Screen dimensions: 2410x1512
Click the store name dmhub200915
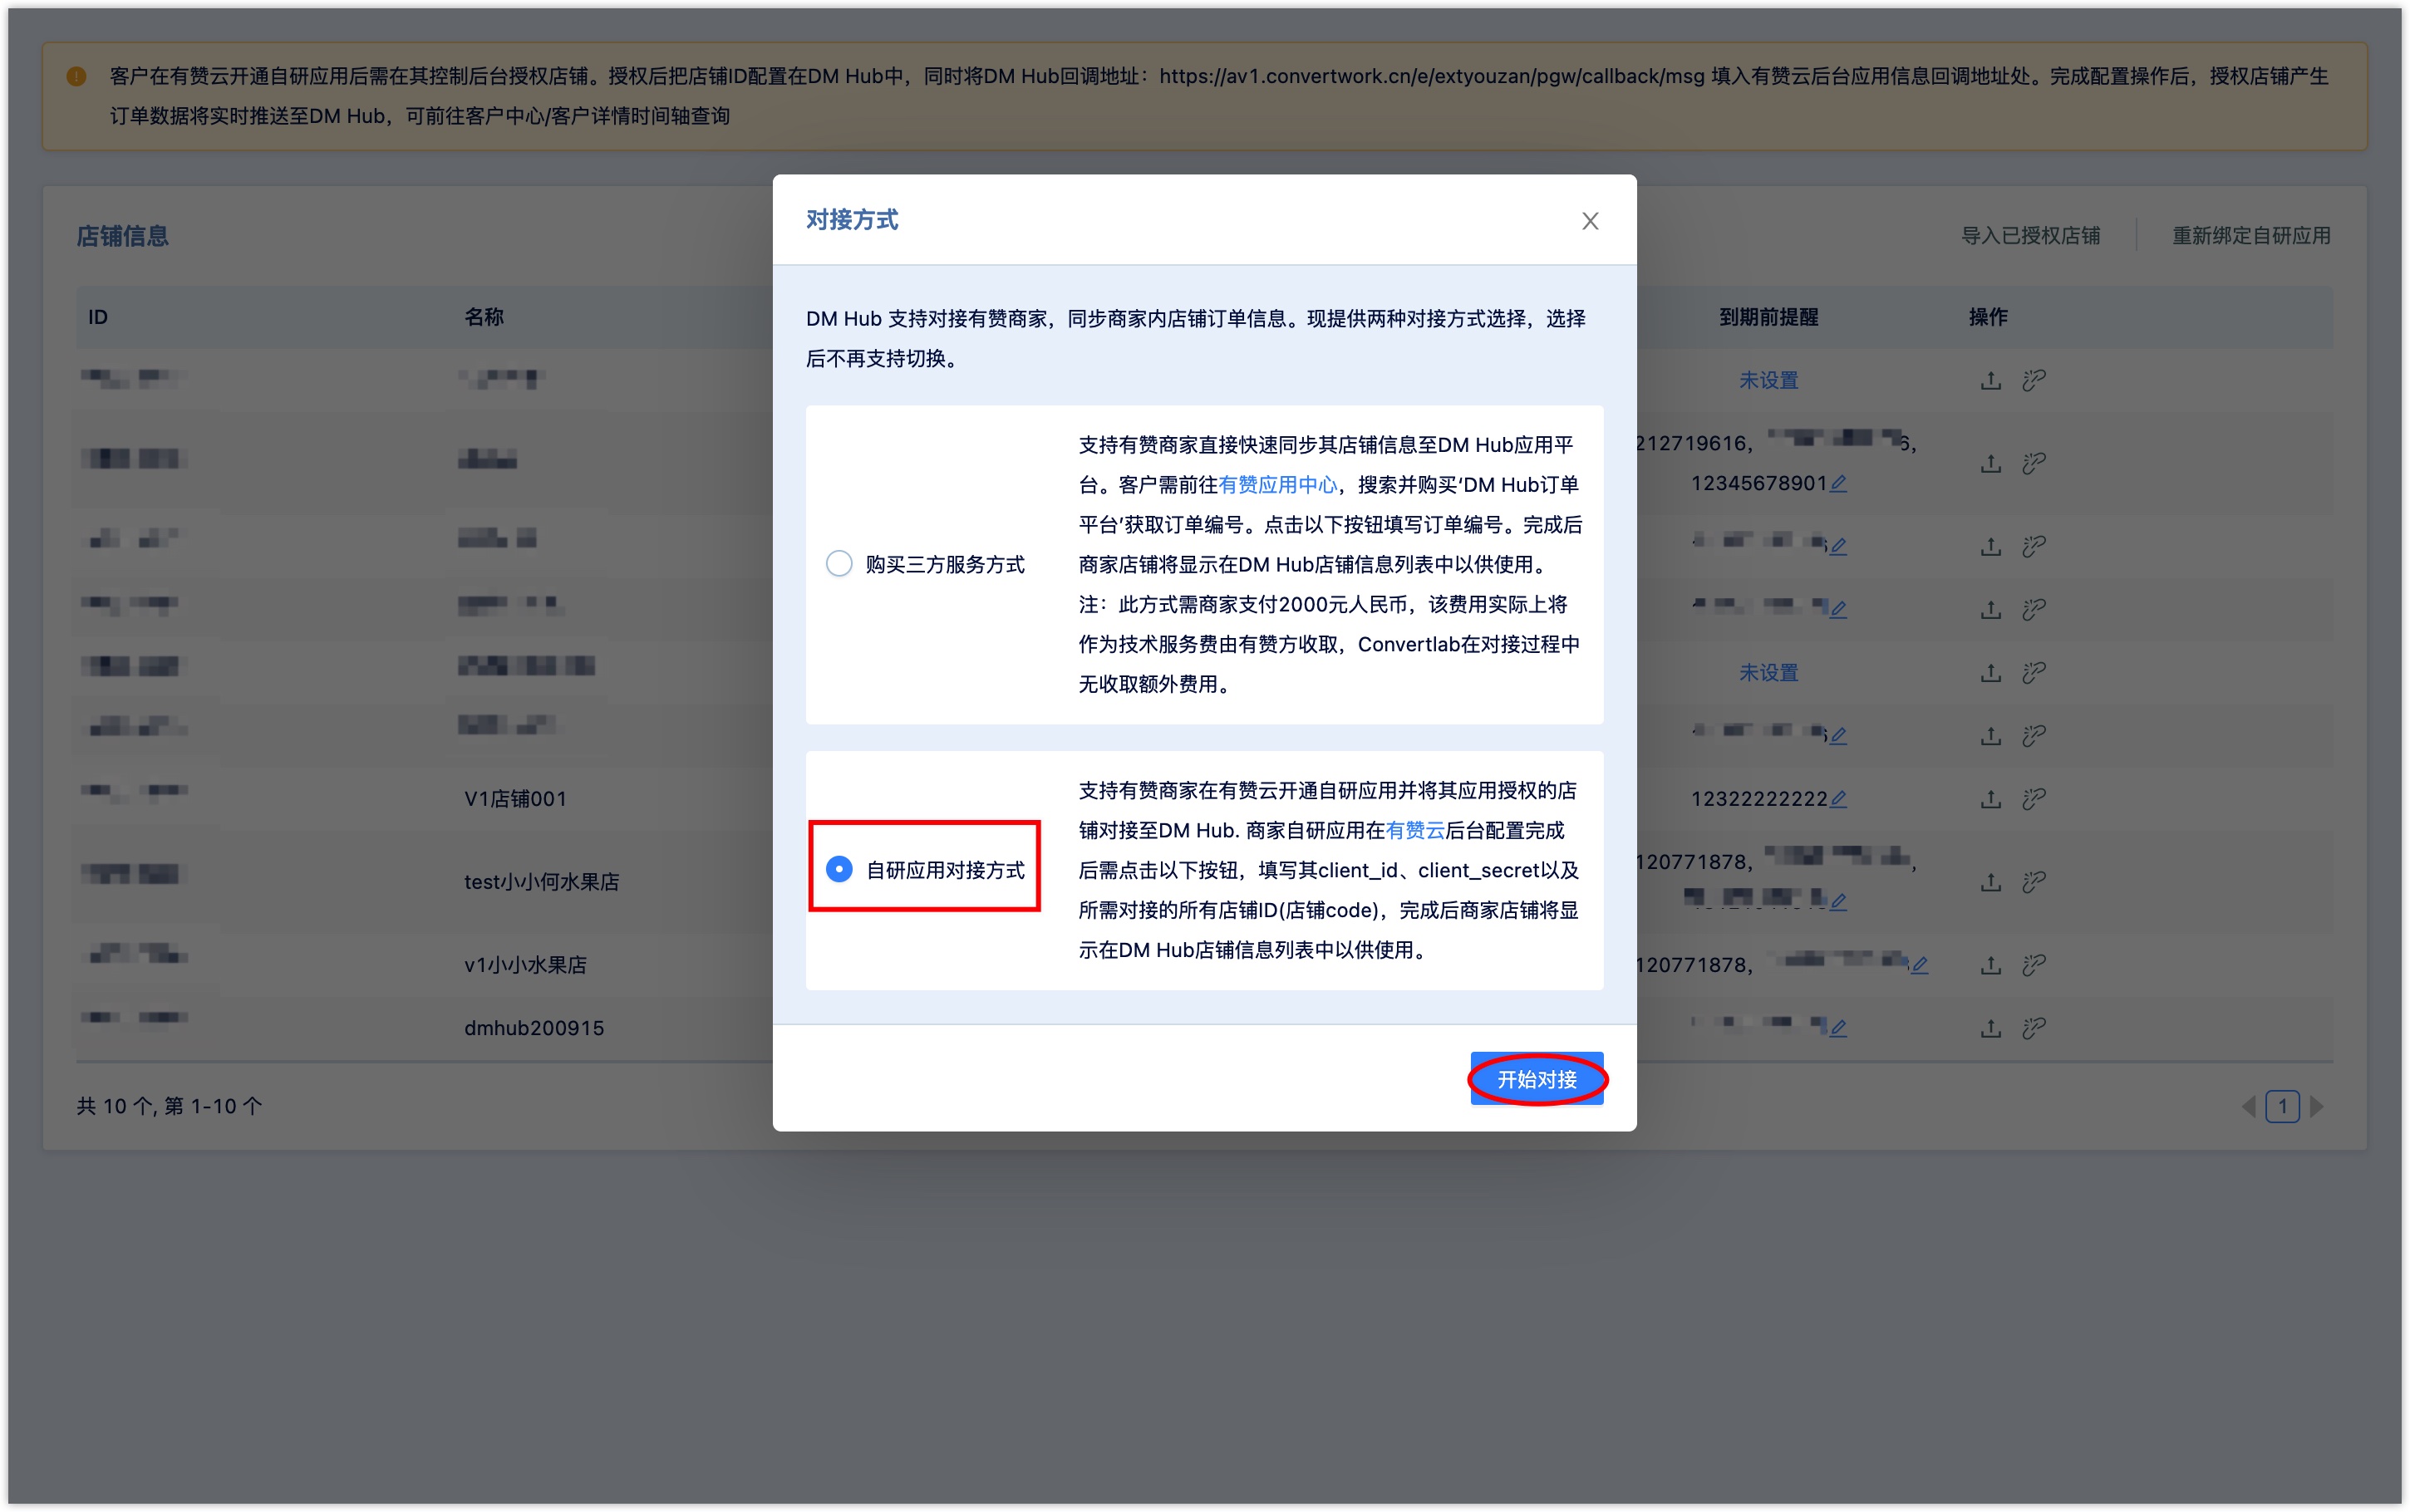tap(534, 1028)
